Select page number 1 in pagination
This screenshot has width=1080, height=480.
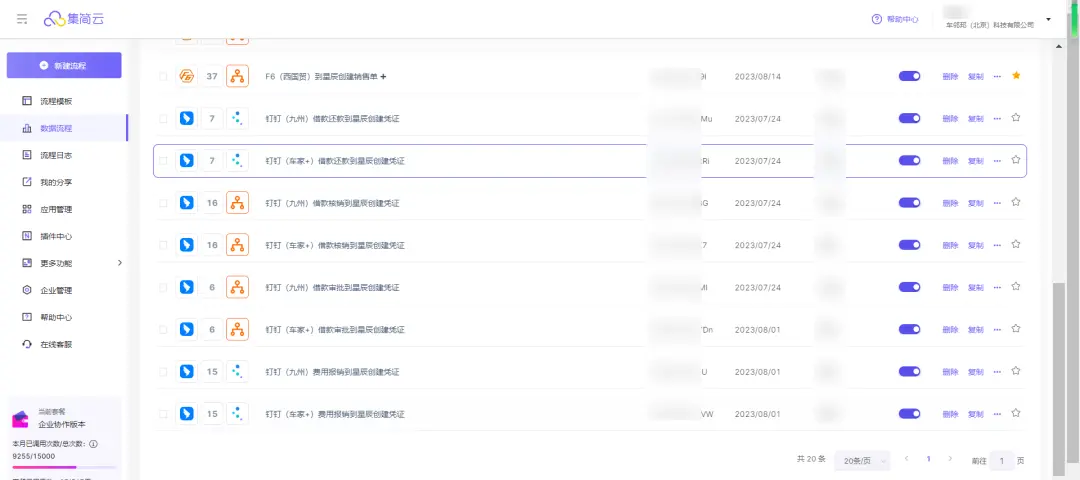[x=928, y=459]
